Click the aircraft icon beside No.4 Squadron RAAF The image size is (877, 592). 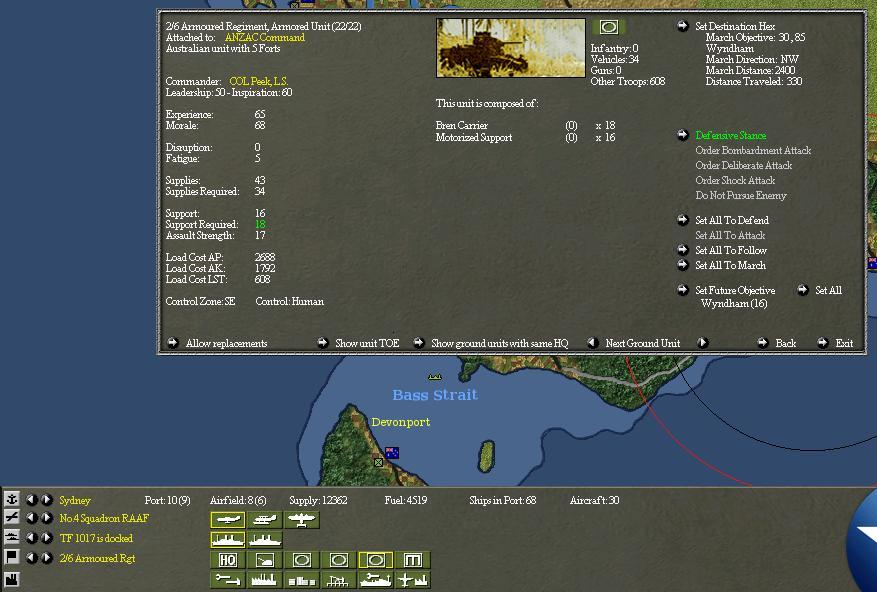pos(11,518)
